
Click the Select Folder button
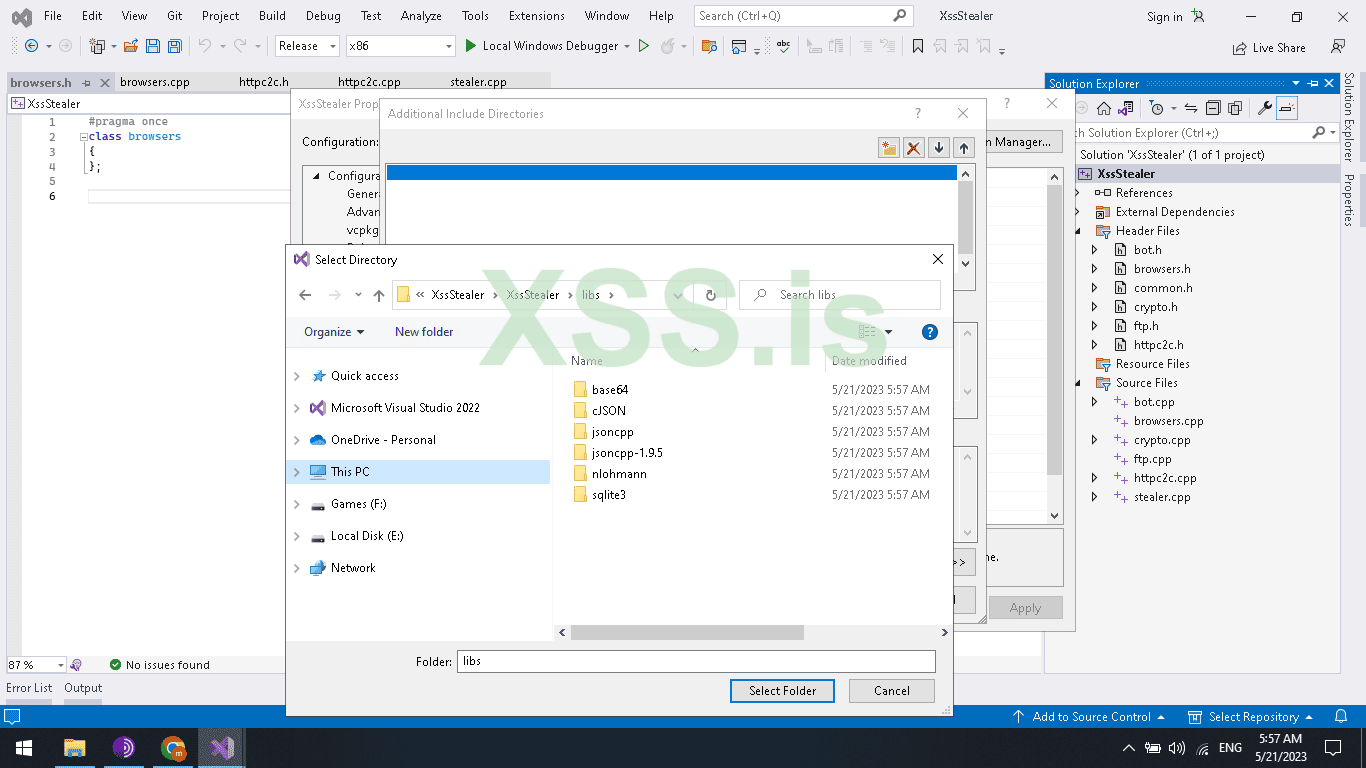[782, 691]
